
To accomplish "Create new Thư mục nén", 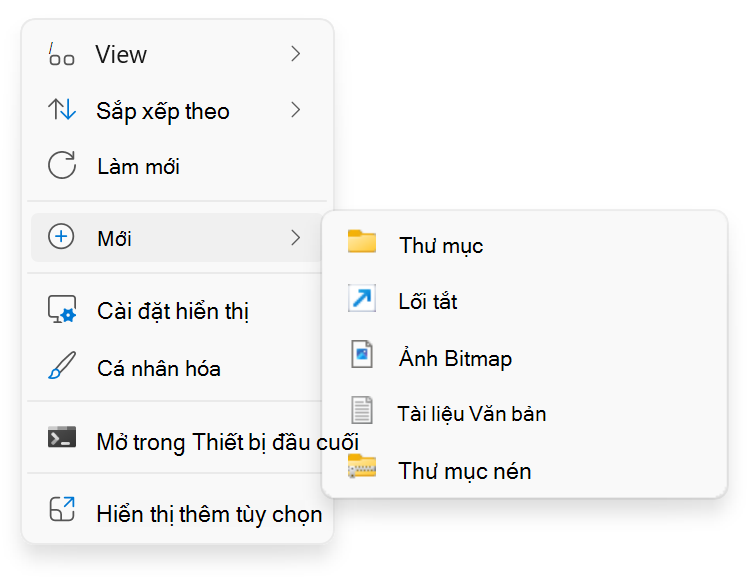I will click(525, 470).
